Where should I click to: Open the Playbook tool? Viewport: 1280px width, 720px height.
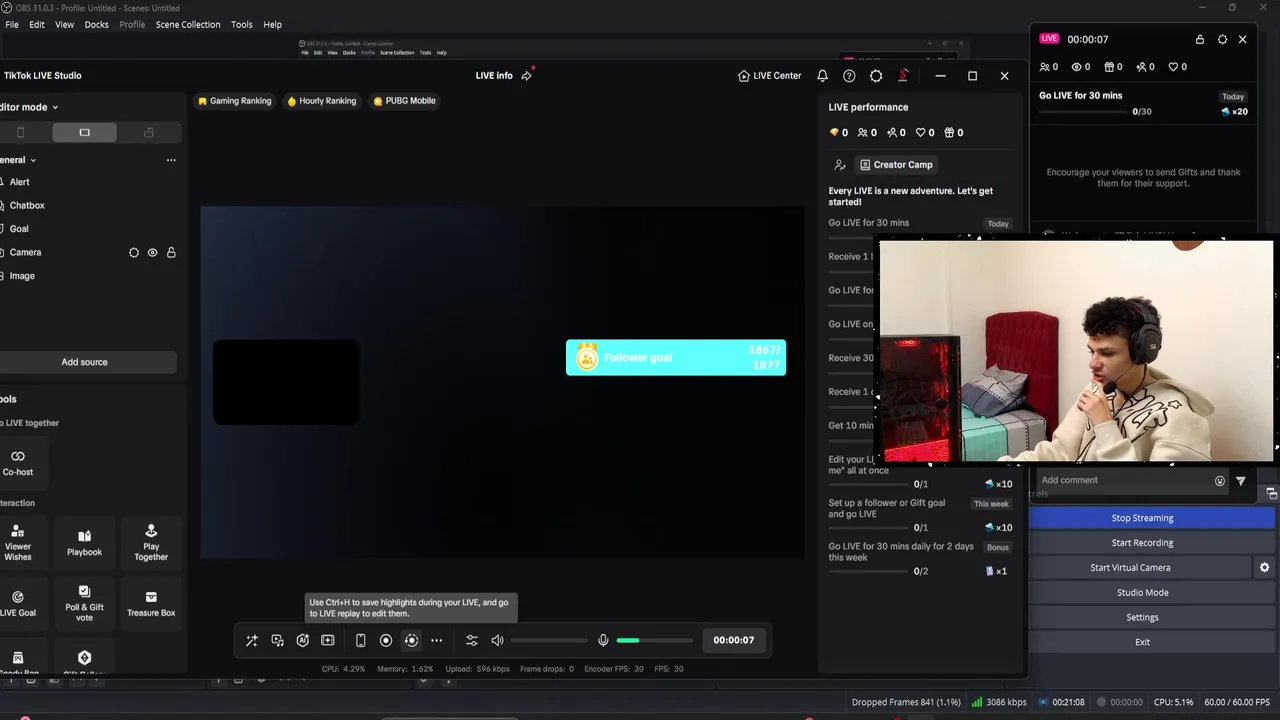point(84,541)
